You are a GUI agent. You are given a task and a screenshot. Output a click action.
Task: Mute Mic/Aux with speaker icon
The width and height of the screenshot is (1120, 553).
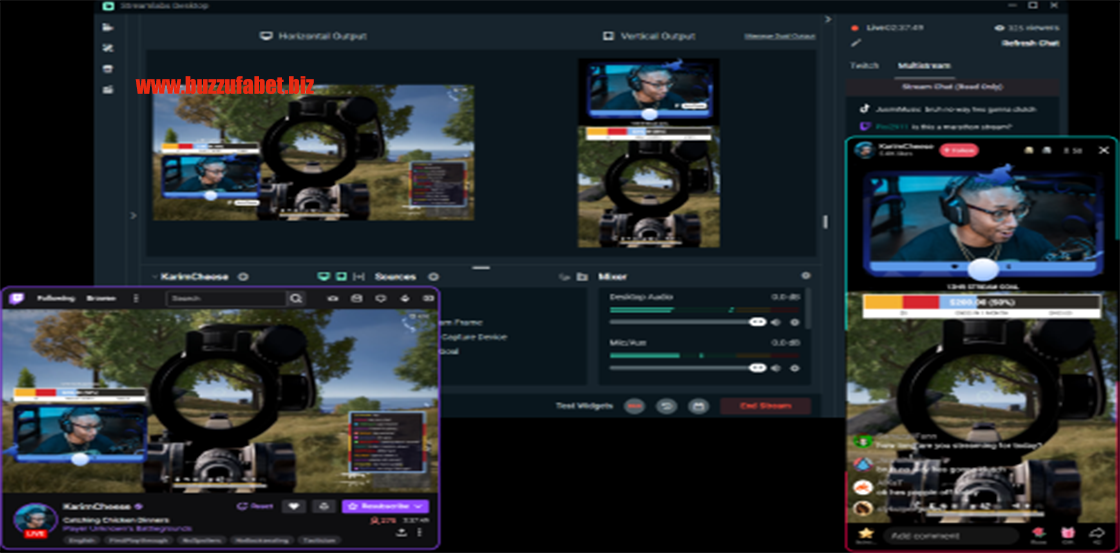pos(776,368)
